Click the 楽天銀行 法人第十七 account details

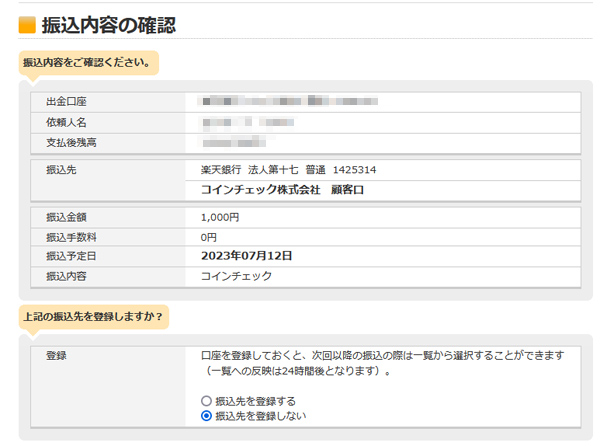[x=288, y=170]
